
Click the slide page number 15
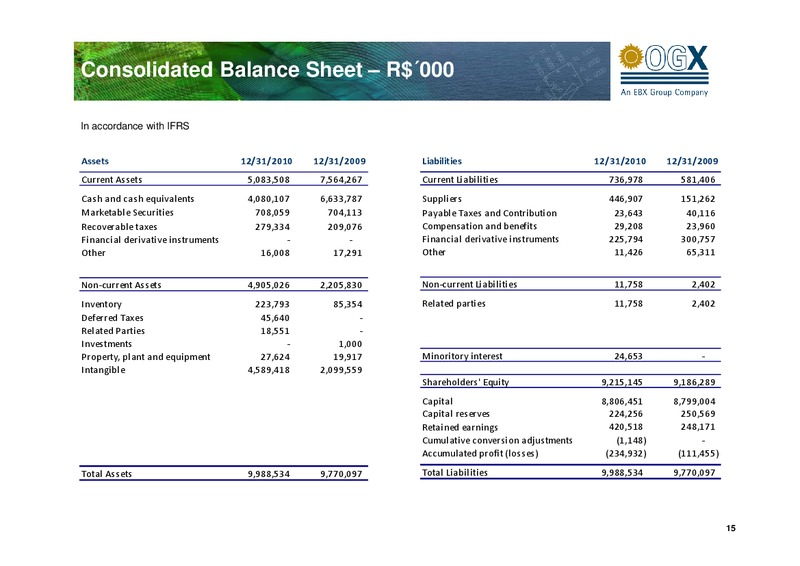(x=731, y=529)
